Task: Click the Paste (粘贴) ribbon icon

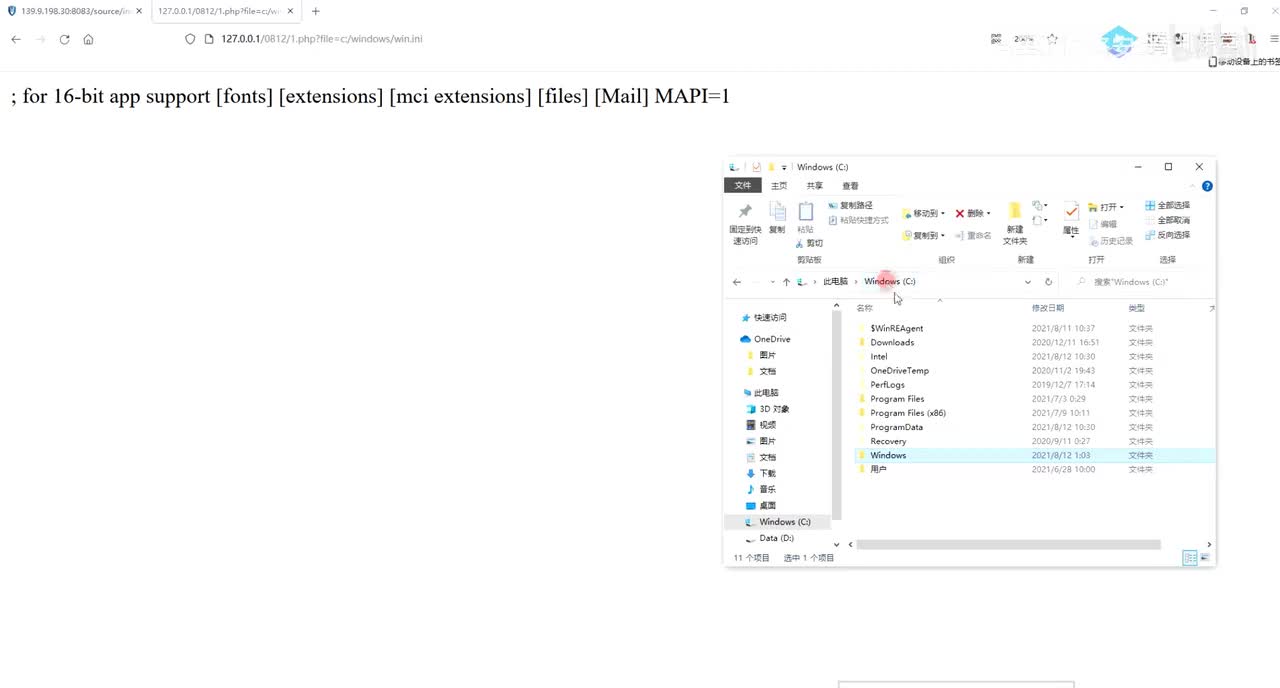Action: coord(805,217)
